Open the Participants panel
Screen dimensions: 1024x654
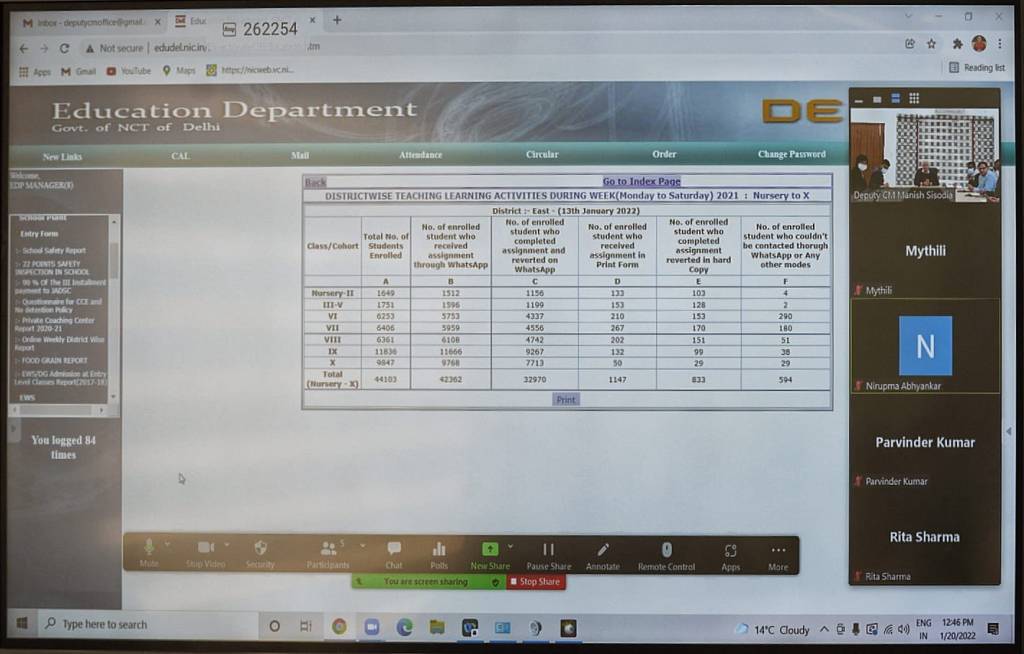point(328,551)
